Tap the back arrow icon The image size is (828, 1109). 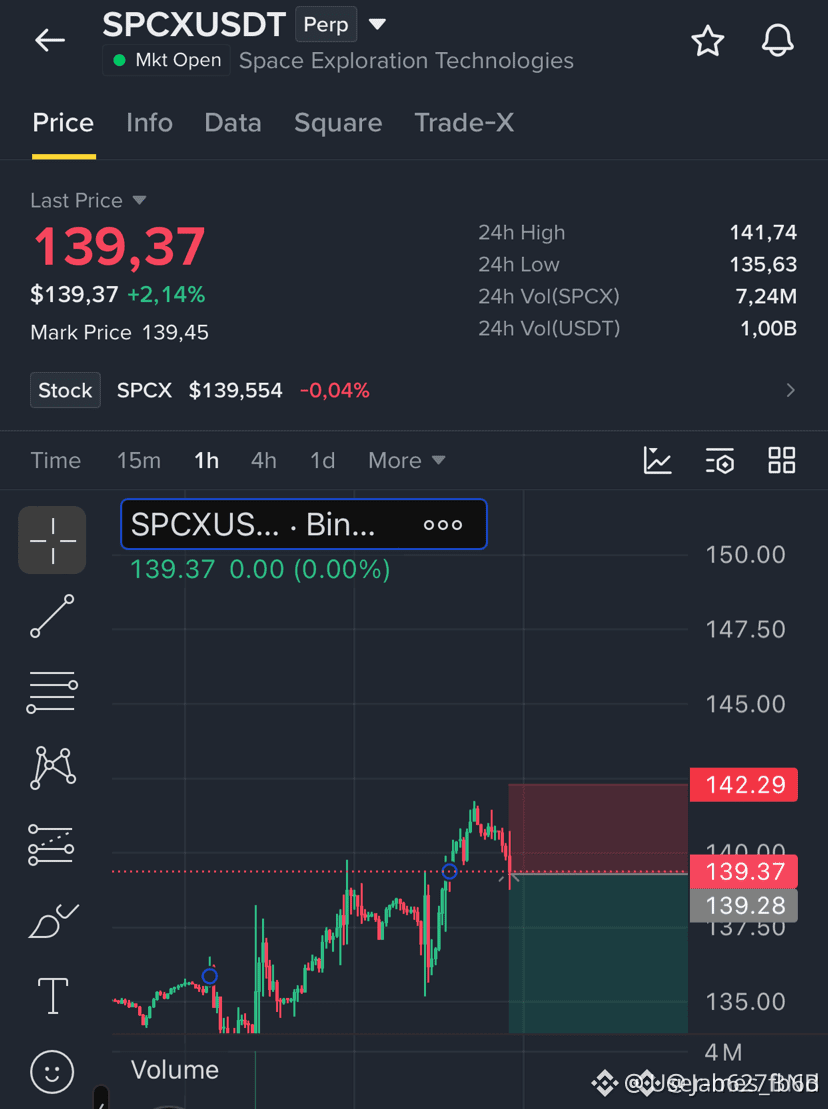pyautogui.click(x=50, y=40)
